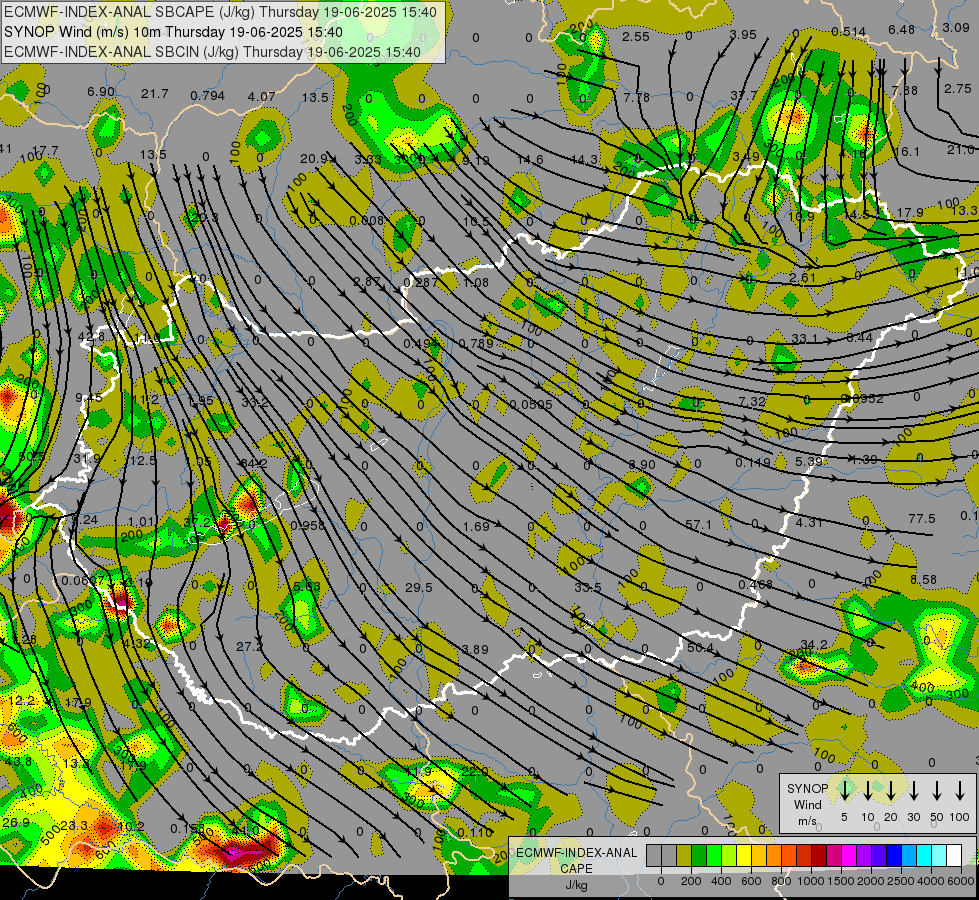Select the 'SYNOP Wind (m/s) 10m' title line
The height and width of the screenshot is (900, 979).
(x=173, y=32)
